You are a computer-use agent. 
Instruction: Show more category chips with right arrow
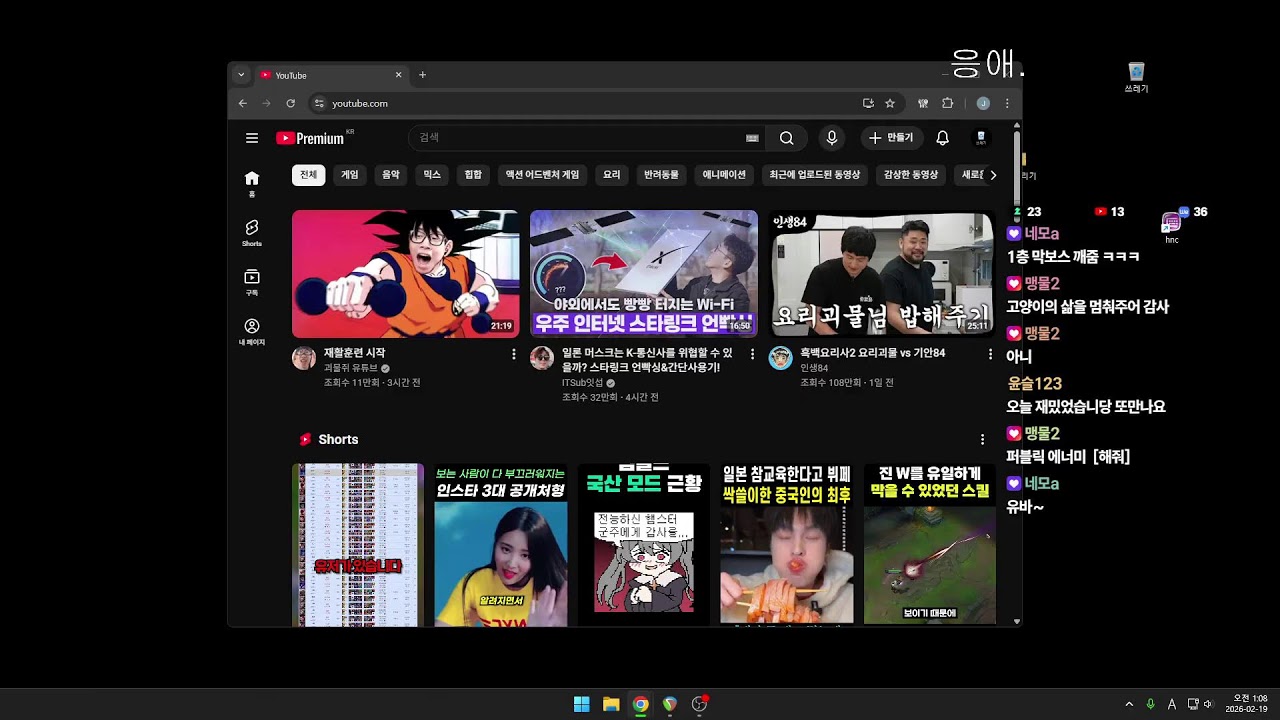(x=993, y=175)
